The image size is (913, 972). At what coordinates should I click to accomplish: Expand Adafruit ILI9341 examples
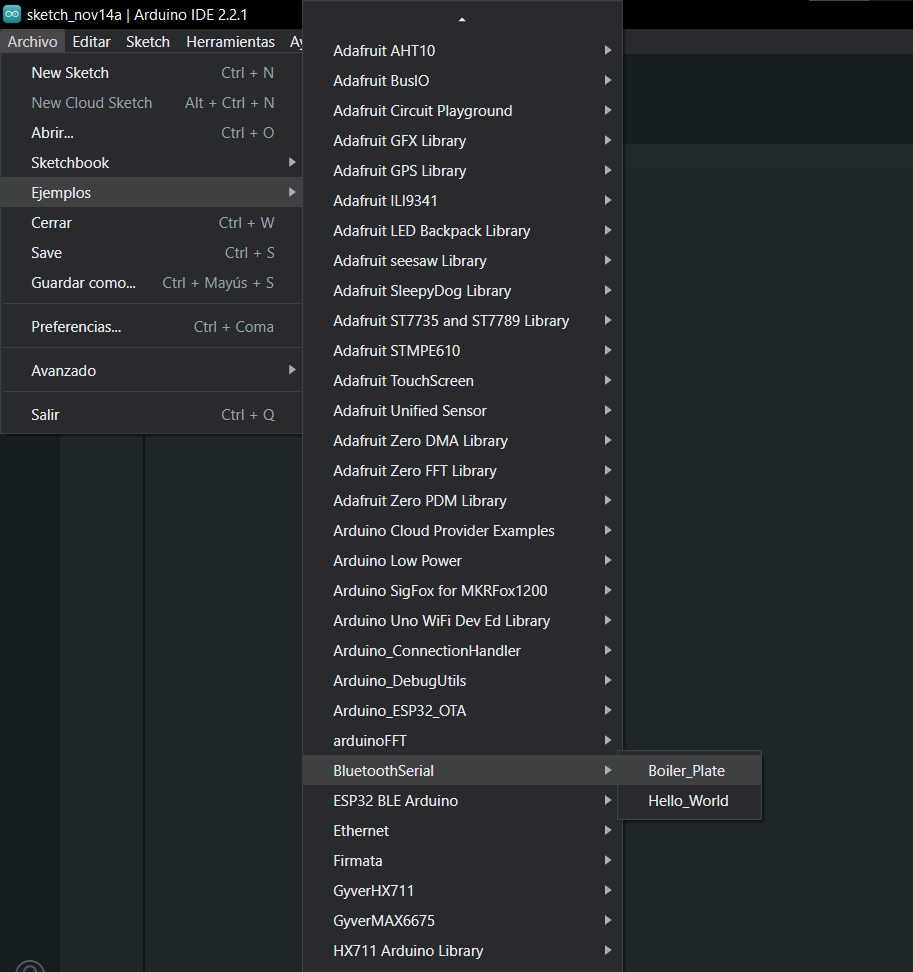coord(462,201)
